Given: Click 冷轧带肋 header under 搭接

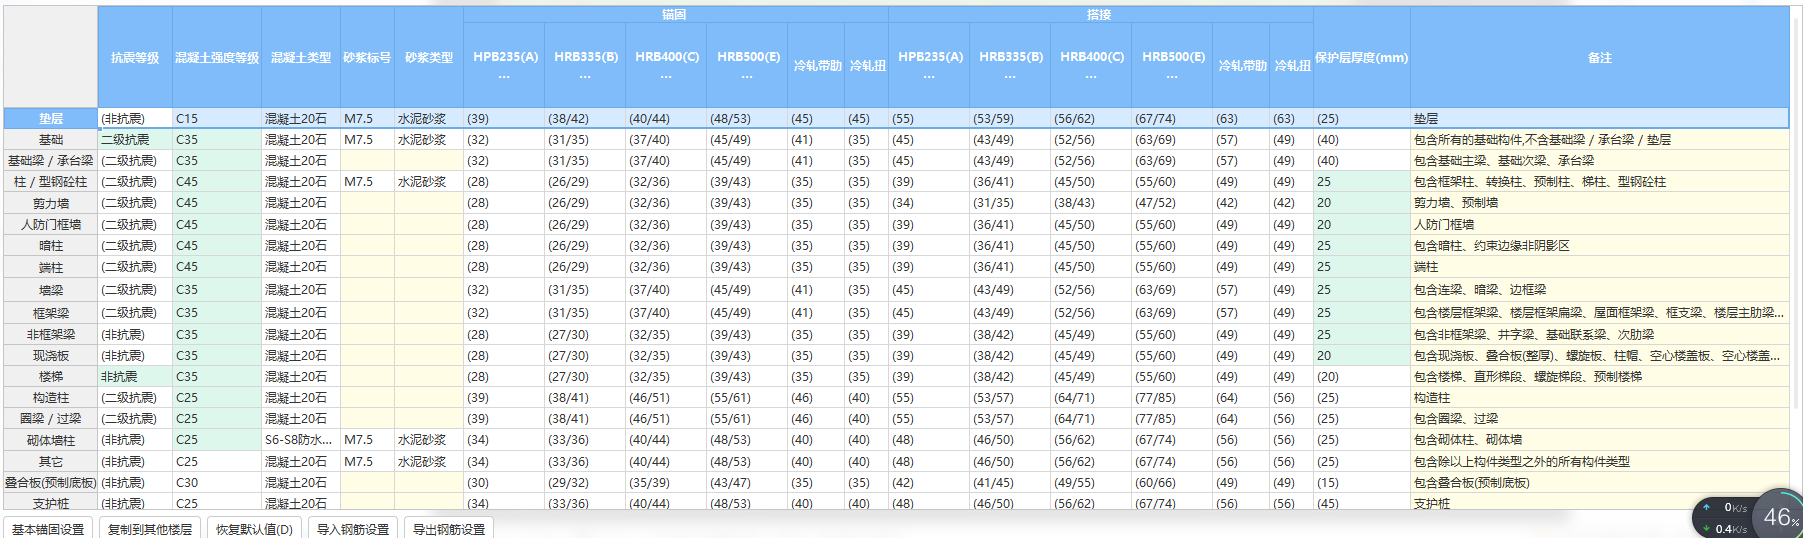Looking at the screenshot, I should pos(1241,65).
